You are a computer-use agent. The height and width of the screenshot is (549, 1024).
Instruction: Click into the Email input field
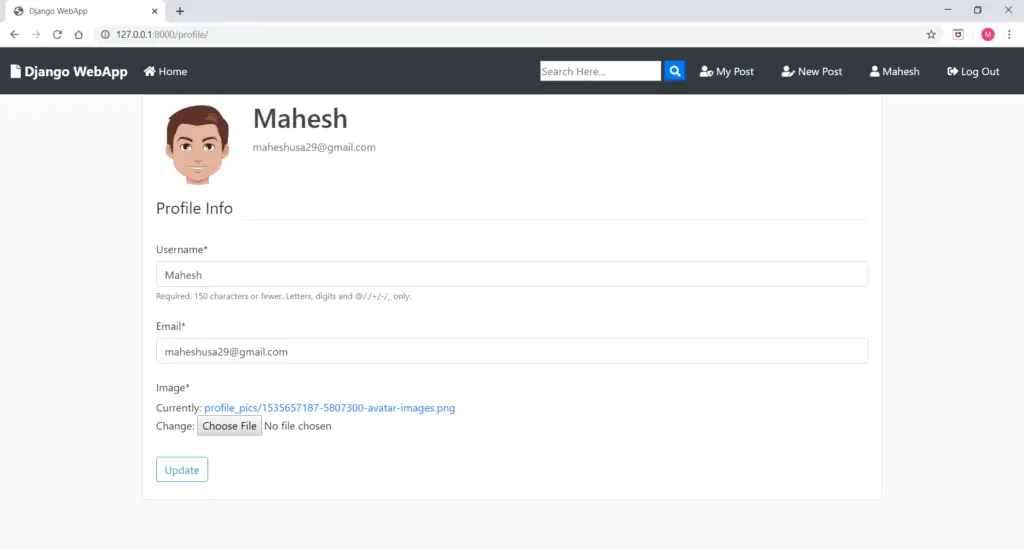[x=511, y=352]
